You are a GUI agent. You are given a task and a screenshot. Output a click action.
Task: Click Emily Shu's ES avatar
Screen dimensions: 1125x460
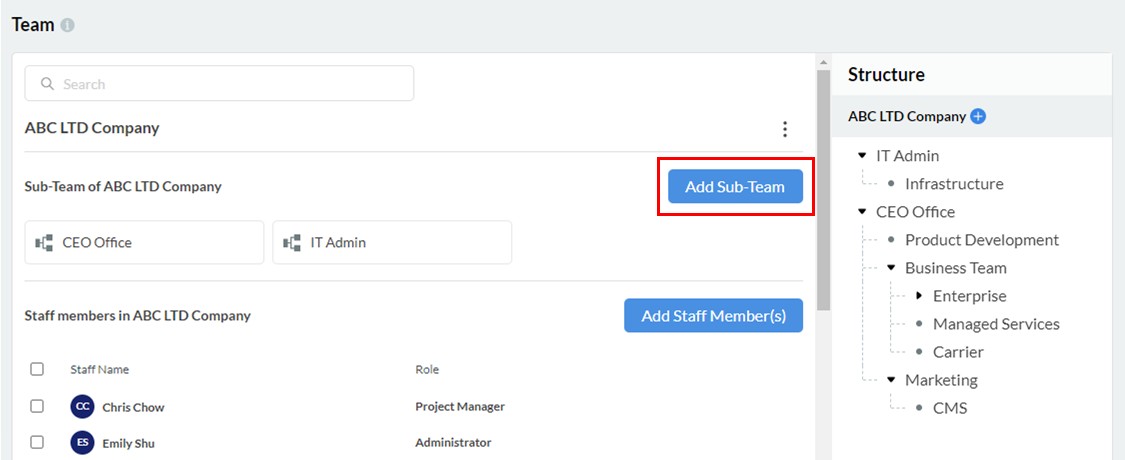coord(82,443)
